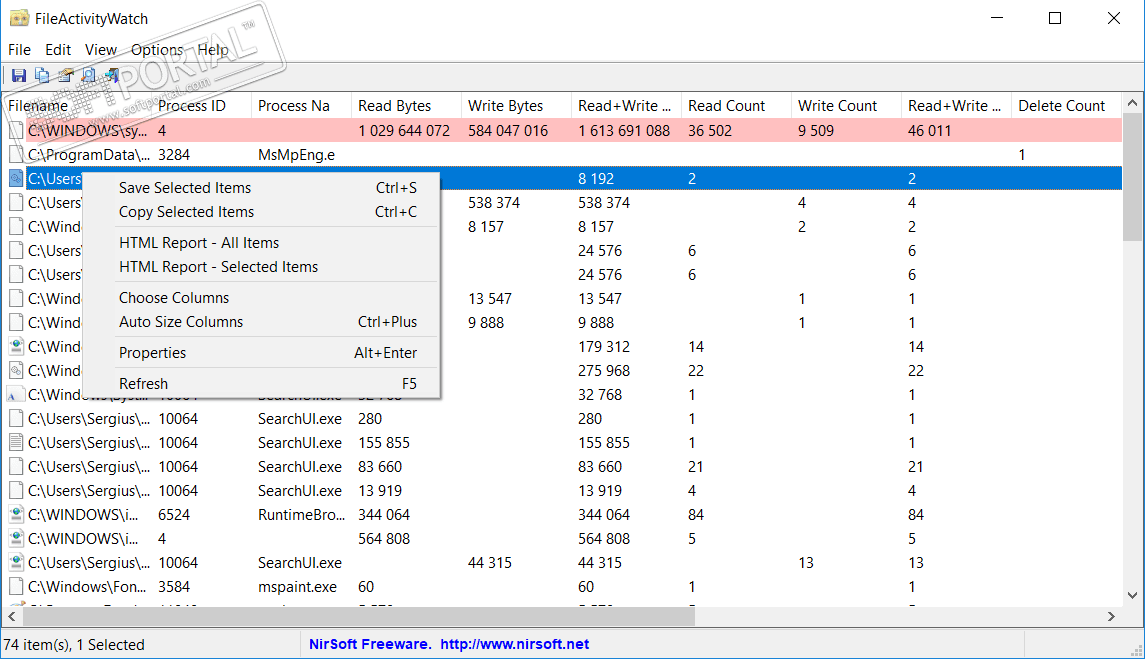Click the Exit toolbar icon
This screenshot has width=1145, height=659.
(112, 75)
